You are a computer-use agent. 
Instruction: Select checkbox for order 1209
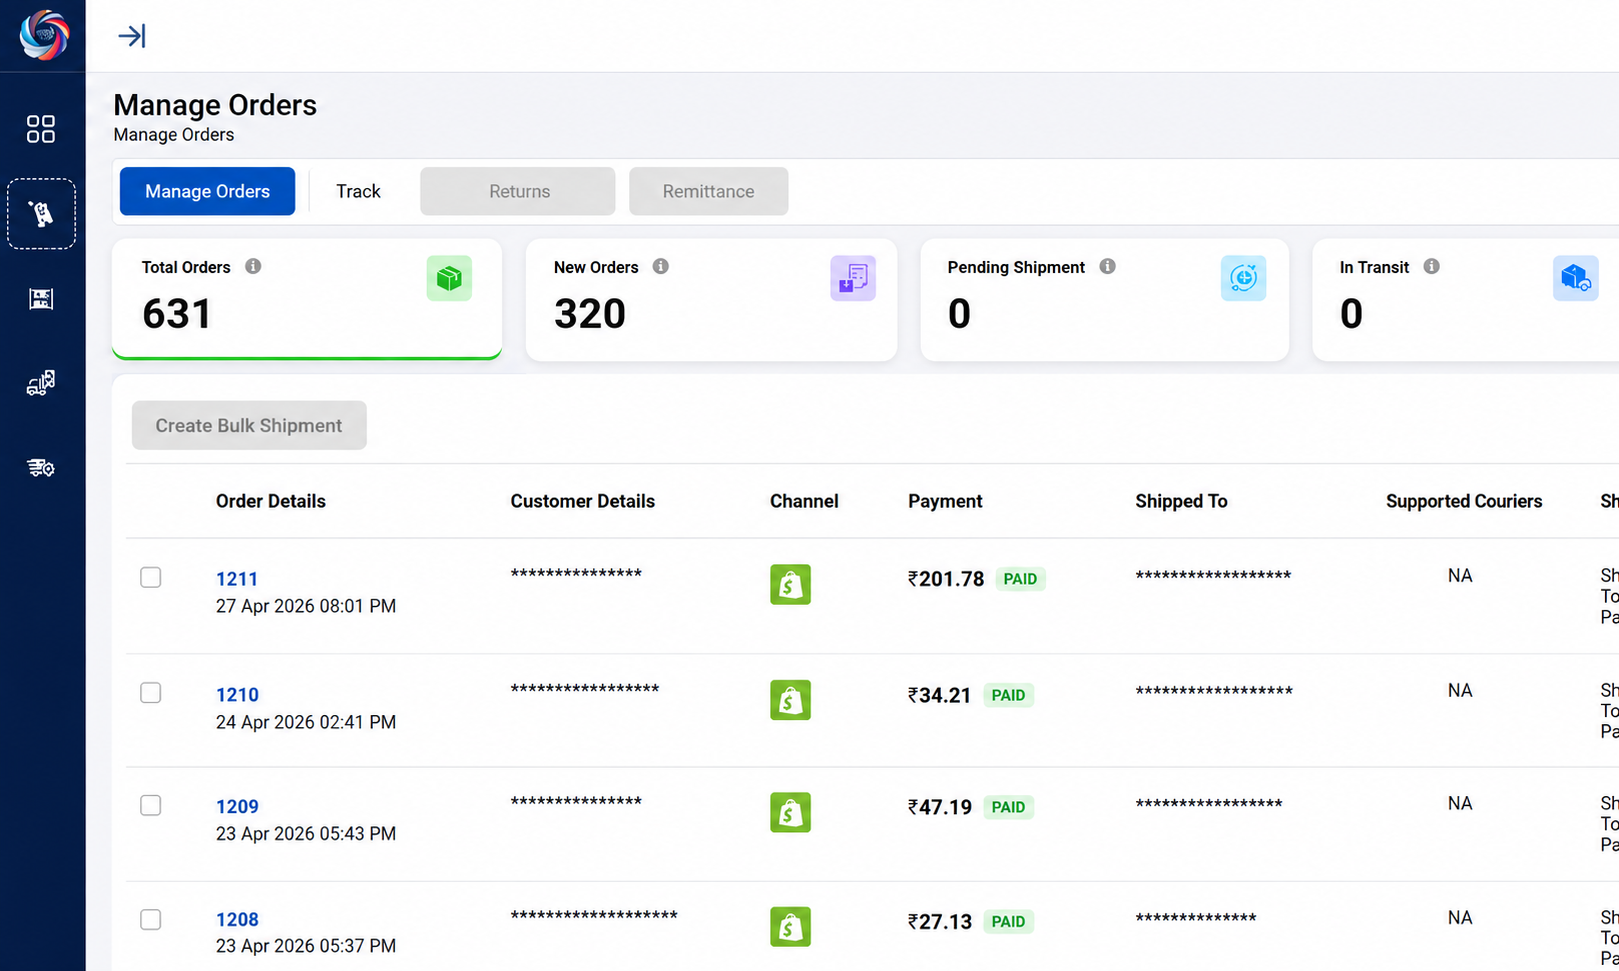click(x=151, y=805)
